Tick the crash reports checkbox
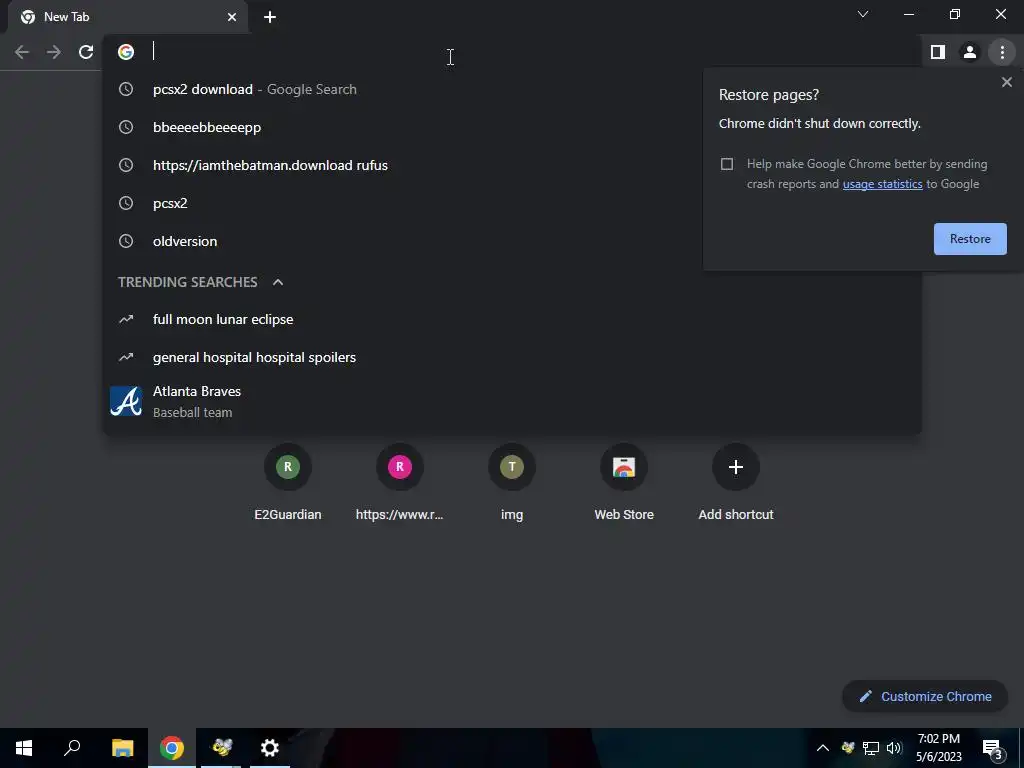The height and width of the screenshot is (768, 1024). tap(727, 164)
